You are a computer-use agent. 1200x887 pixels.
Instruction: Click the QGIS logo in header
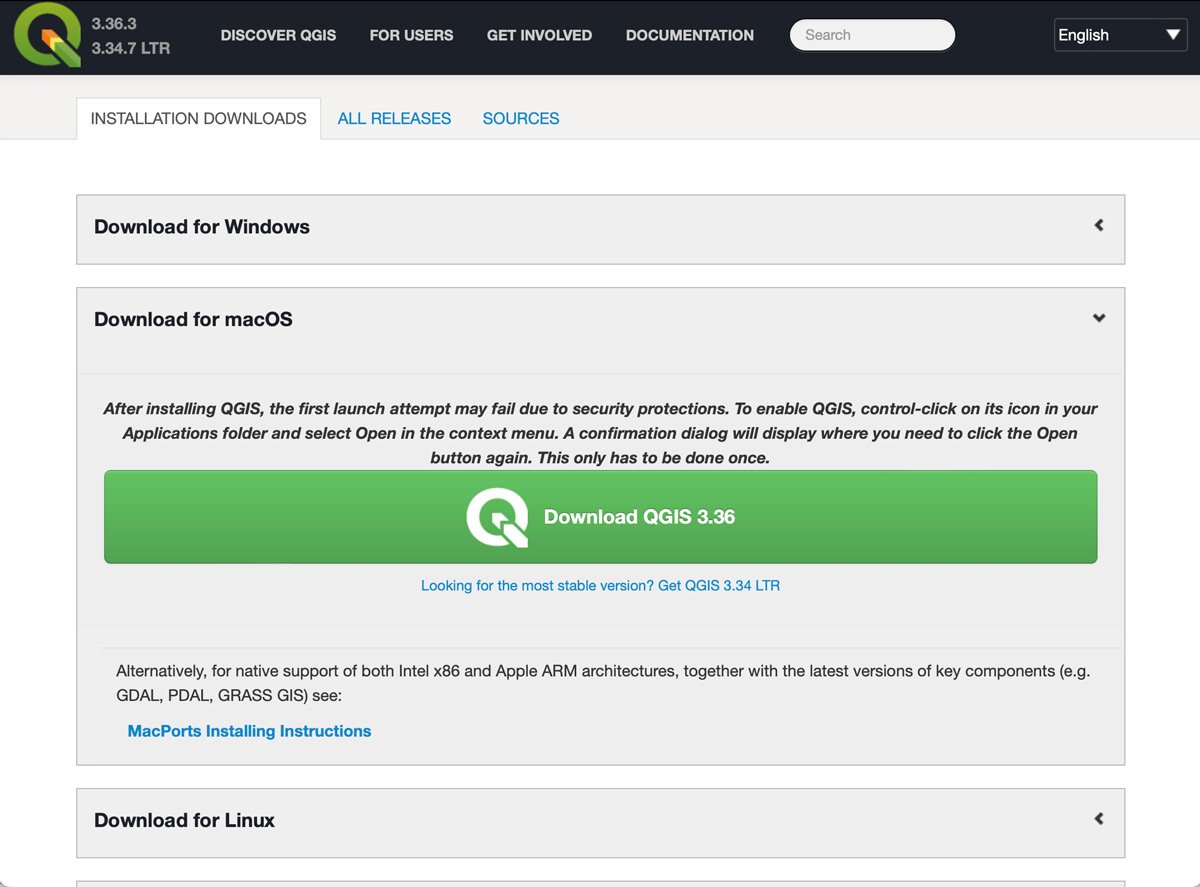click(47, 34)
